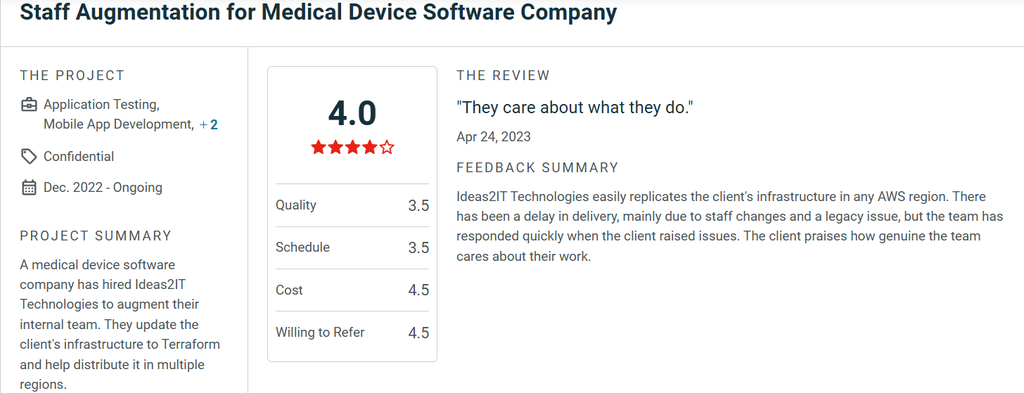
Task: Click the Quality 3.5 rating row
Action: [x=352, y=206]
